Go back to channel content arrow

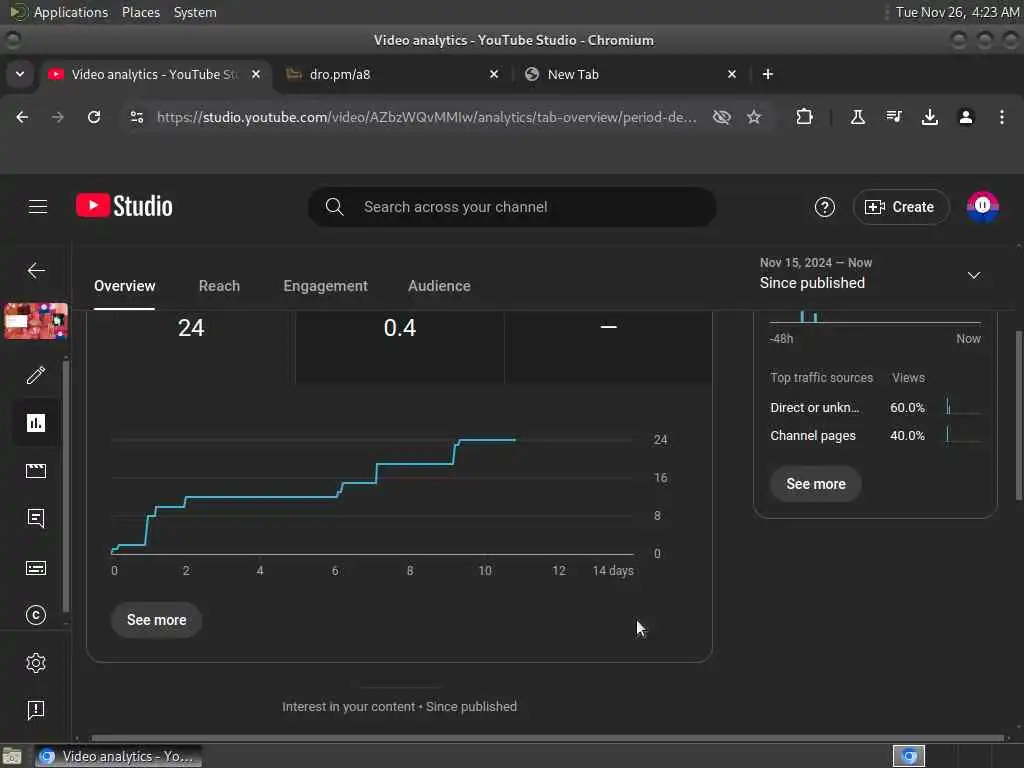click(36, 270)
